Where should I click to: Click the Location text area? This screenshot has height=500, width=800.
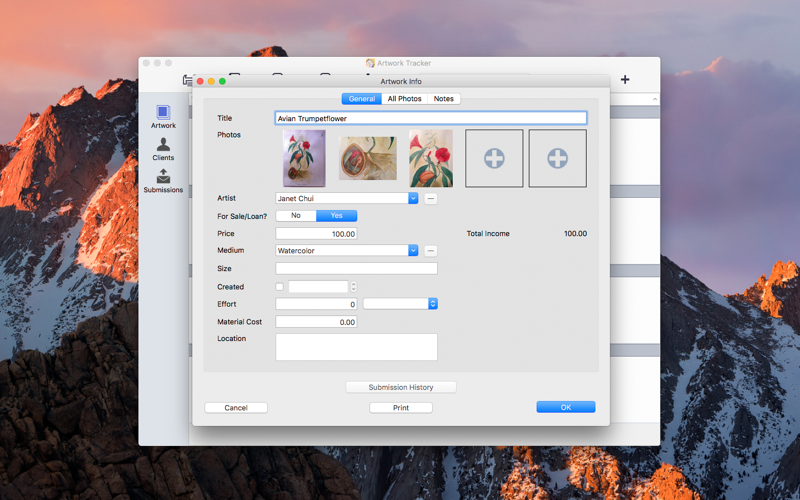coord(357,347)
